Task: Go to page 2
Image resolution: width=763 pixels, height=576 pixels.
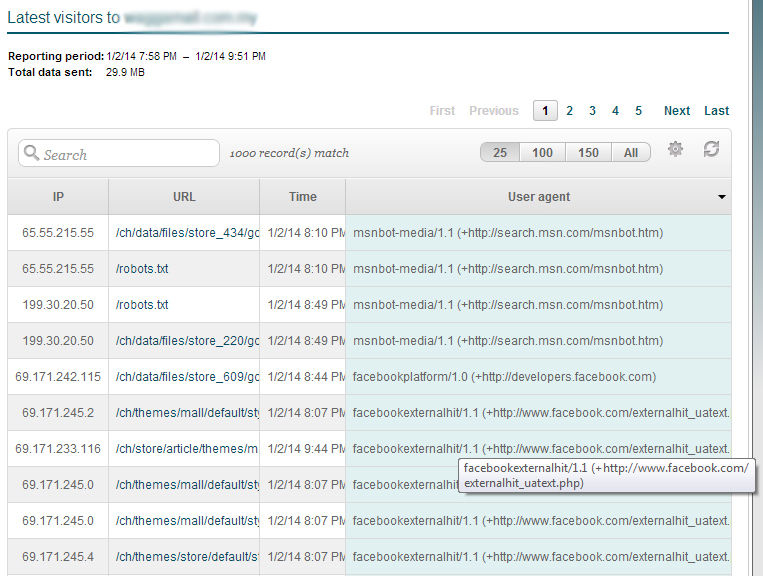Action: point(570,111)
